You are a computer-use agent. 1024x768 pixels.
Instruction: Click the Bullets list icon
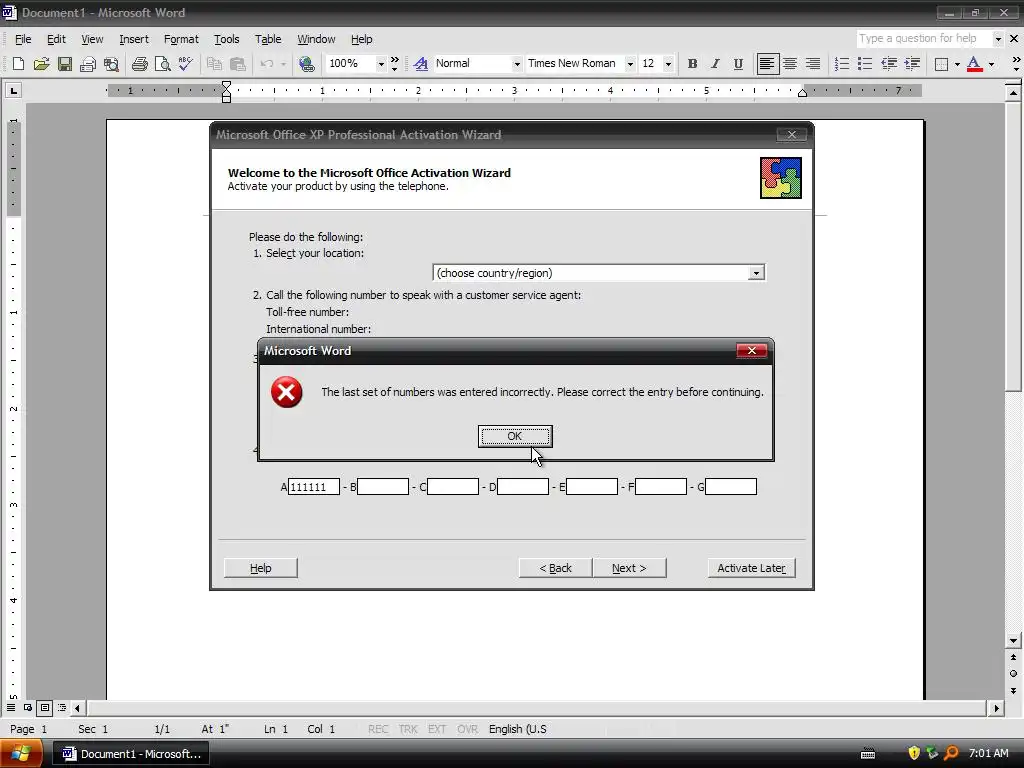[x=865, y=63]
